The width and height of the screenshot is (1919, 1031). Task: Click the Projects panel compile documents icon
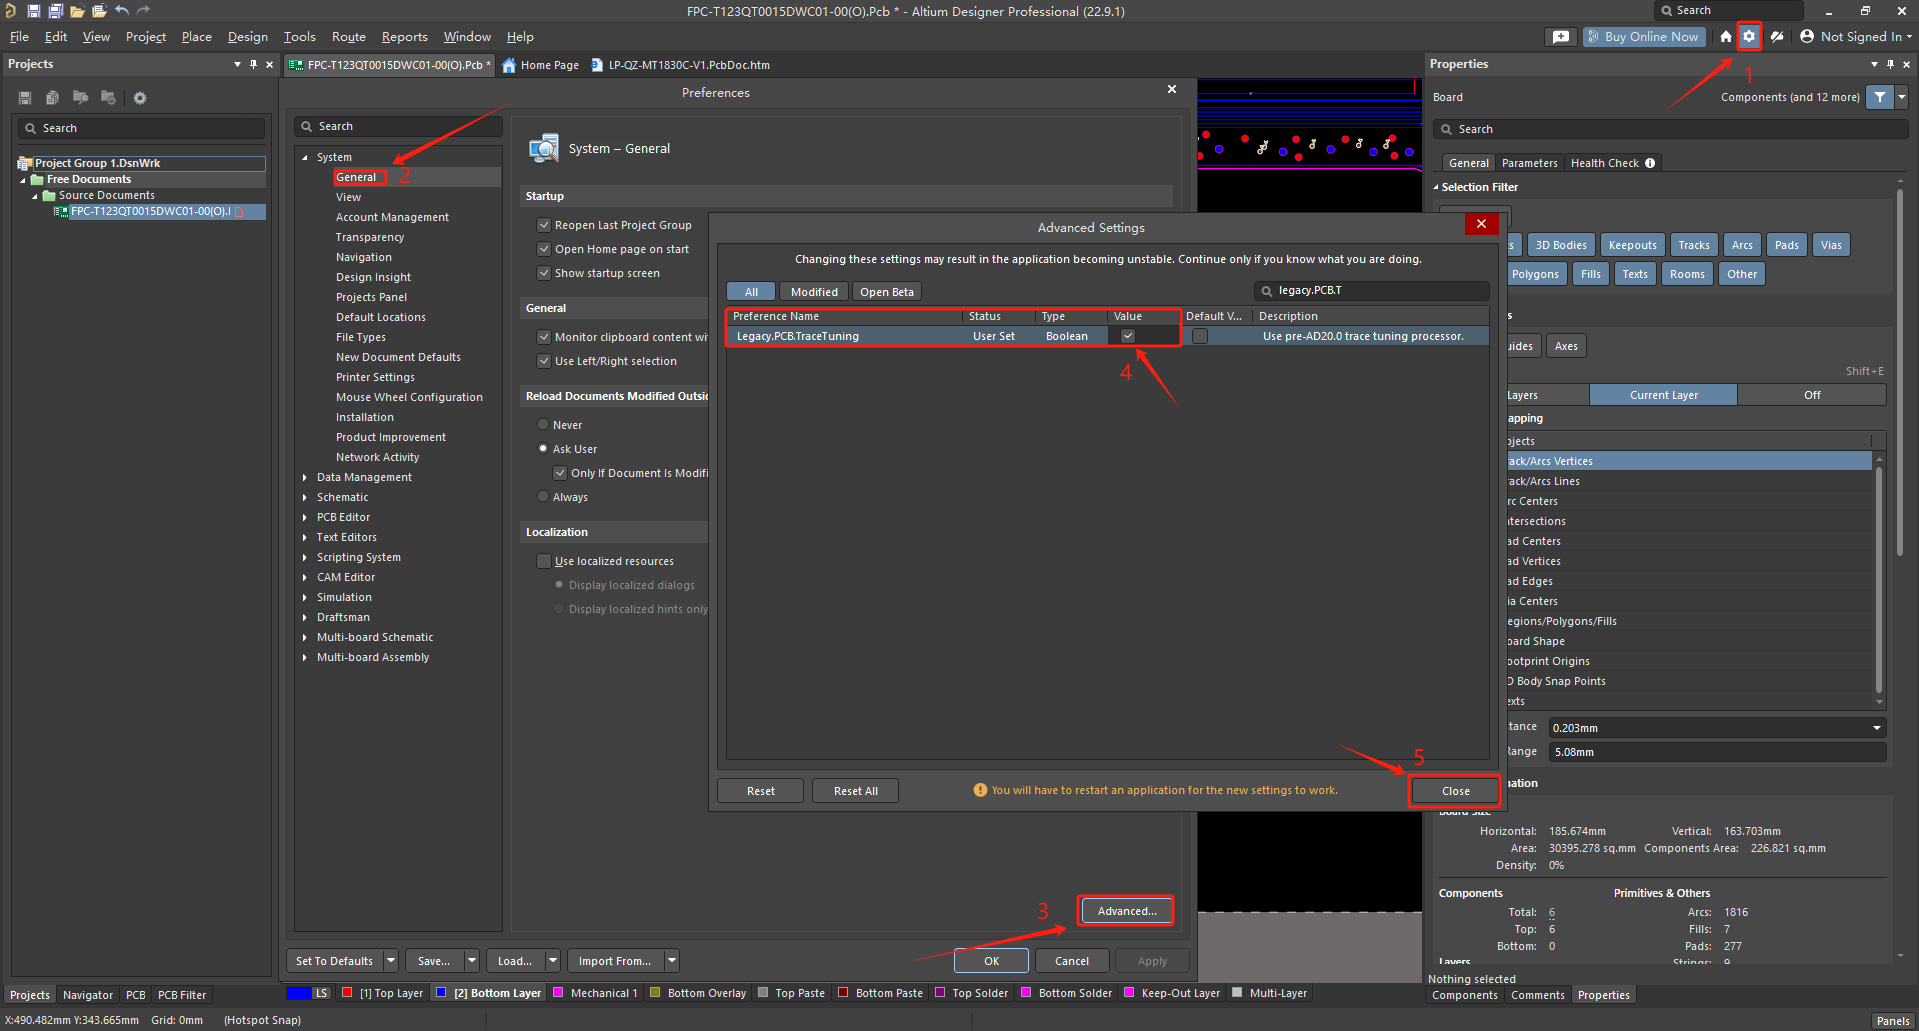[x=52, y=98]
